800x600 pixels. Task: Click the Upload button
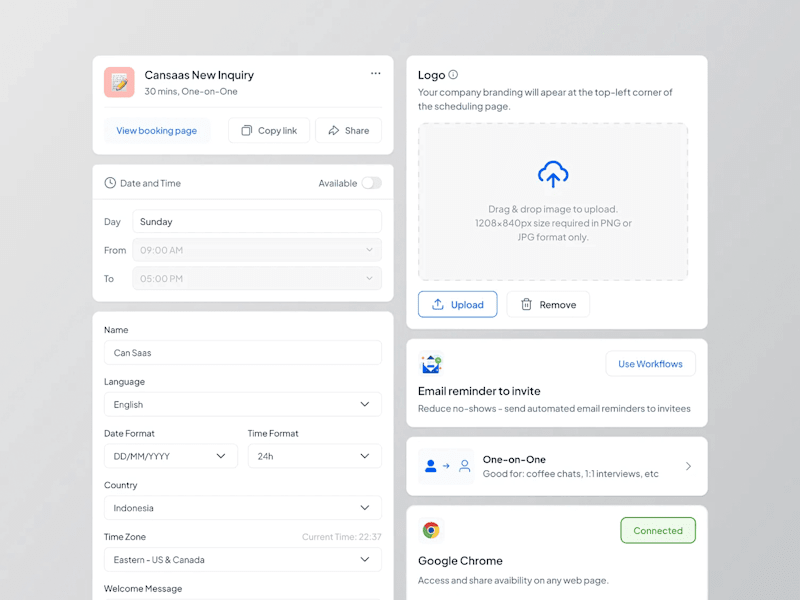(458, 304)
